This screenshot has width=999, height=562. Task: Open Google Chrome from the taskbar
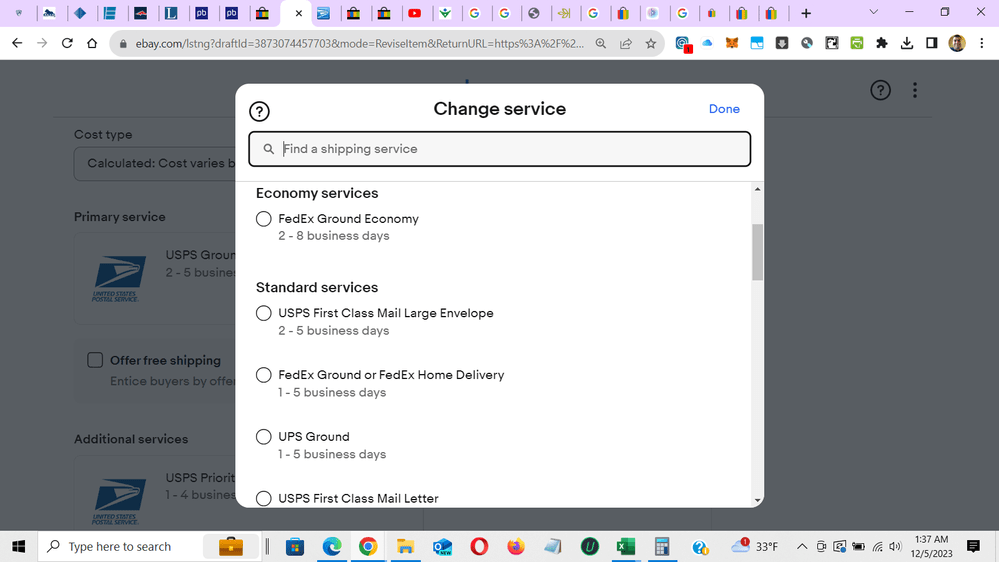click(368, 547)
